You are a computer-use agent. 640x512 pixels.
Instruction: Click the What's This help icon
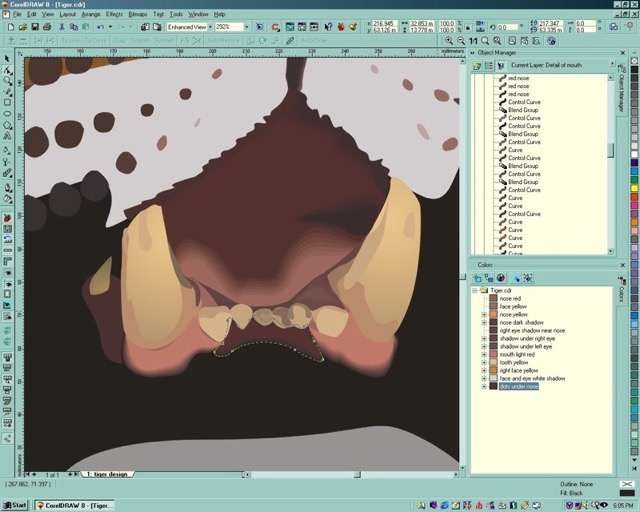pyautogui.click(x=329, y=27)
